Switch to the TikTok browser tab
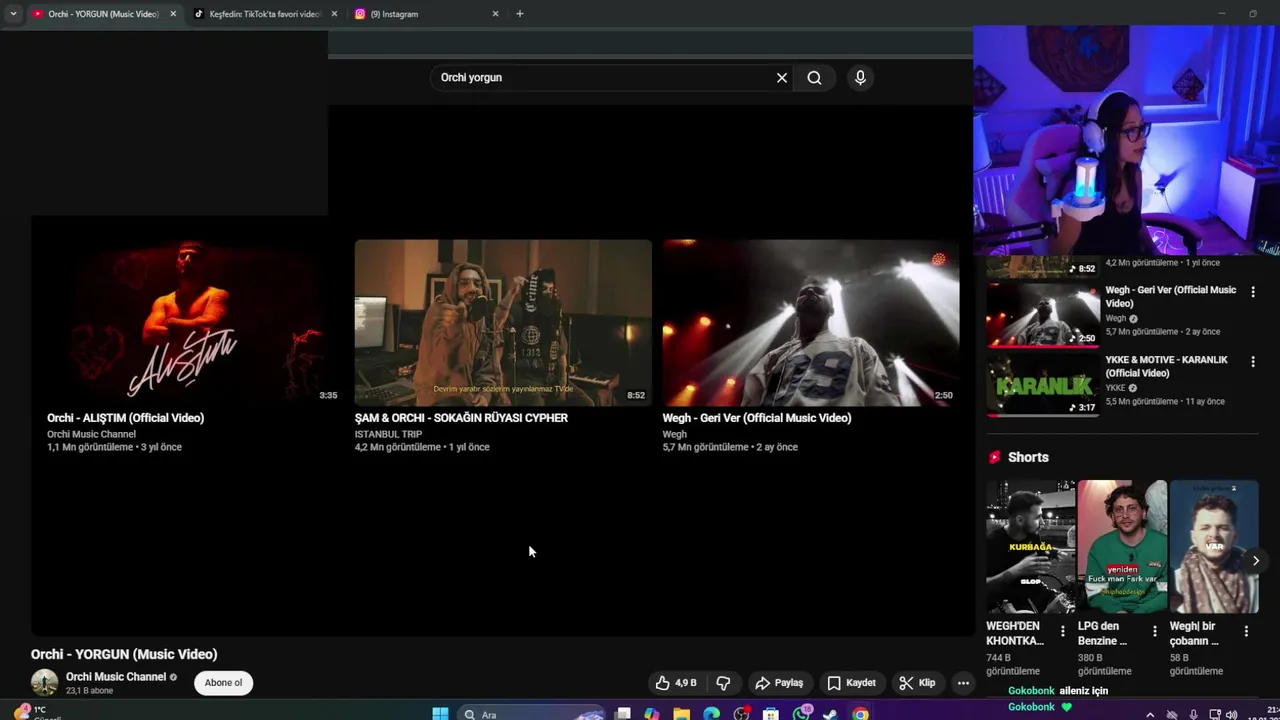 265,14
